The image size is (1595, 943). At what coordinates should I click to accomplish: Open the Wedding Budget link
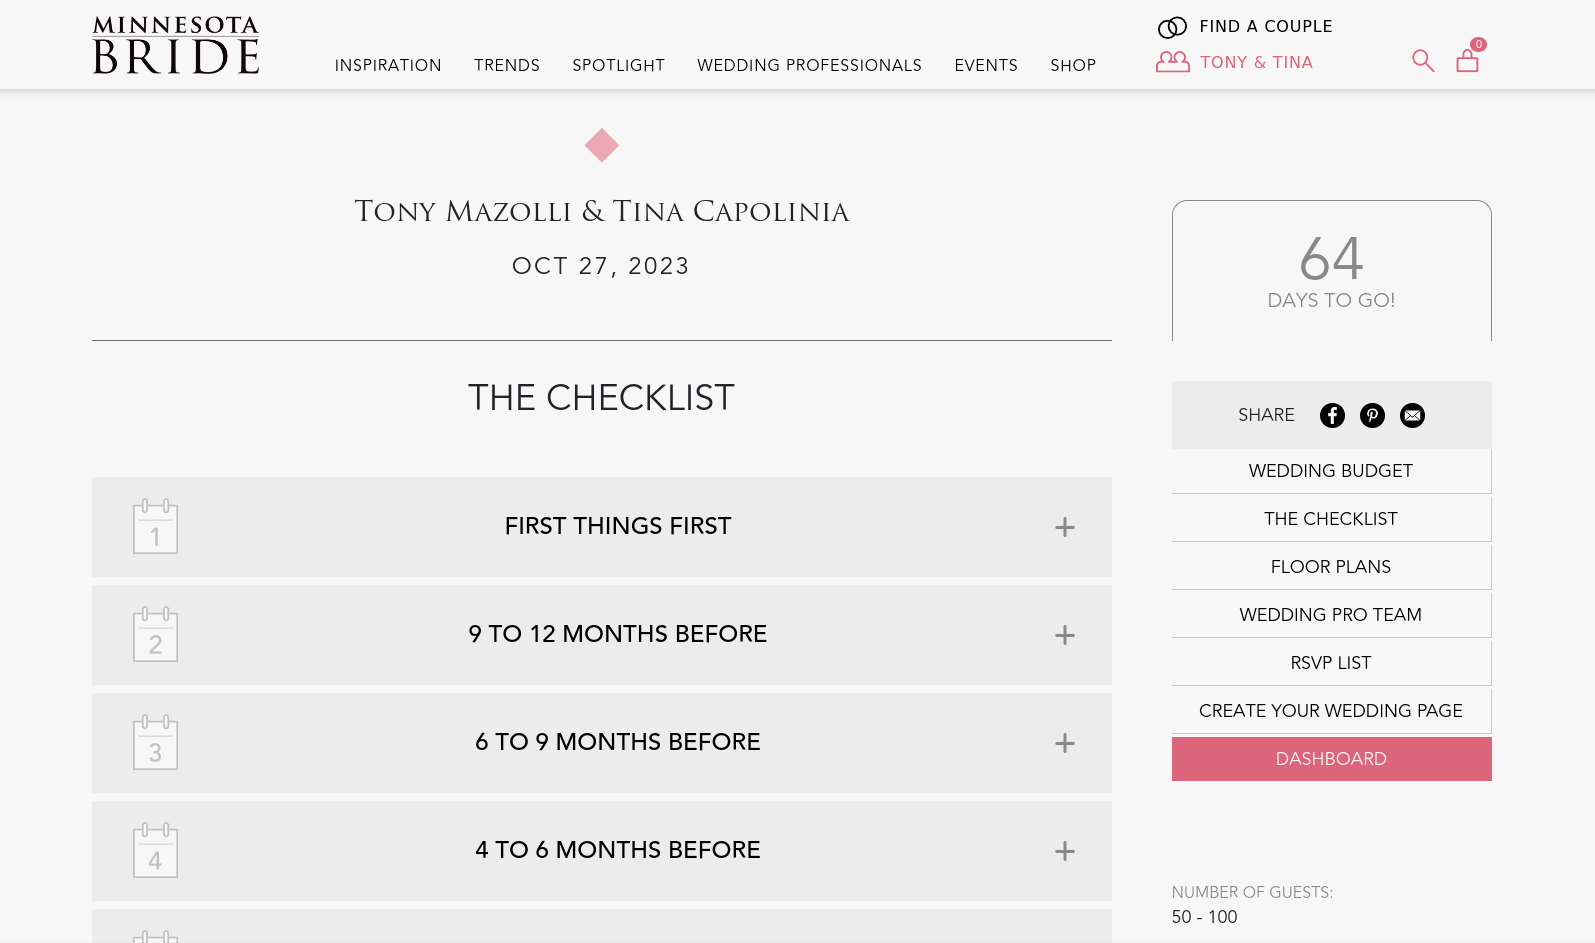[1331, 471]
